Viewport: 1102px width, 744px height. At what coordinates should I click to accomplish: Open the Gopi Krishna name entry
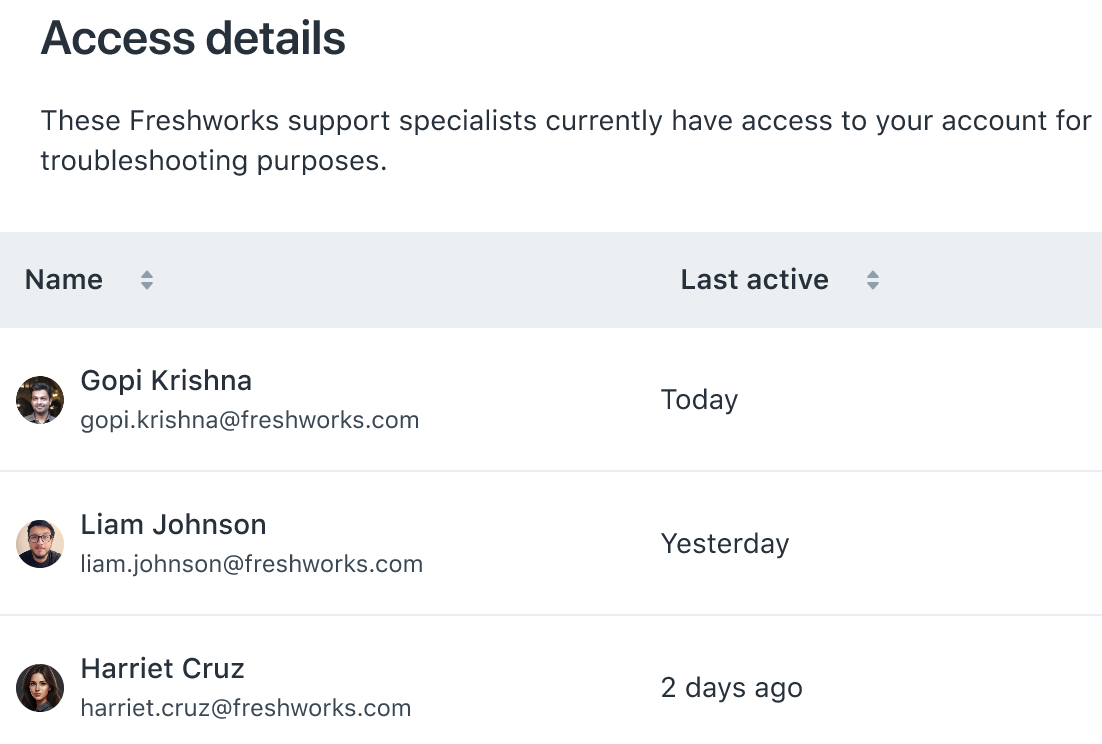166,381
